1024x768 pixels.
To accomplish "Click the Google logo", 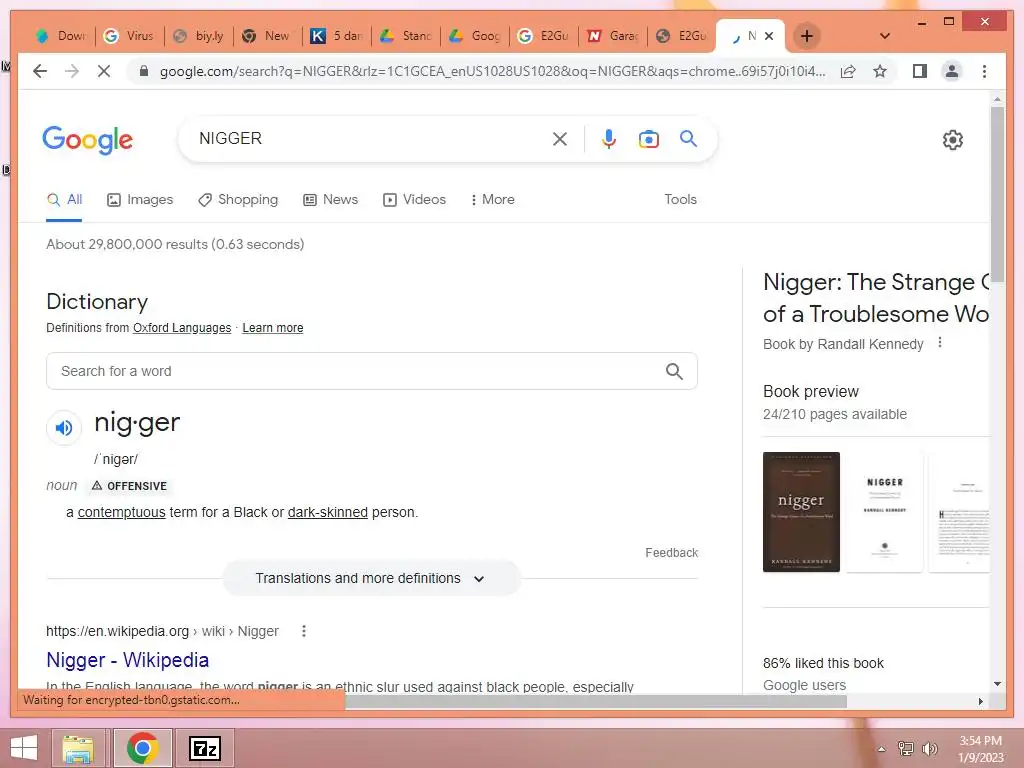I will [88, 139].
